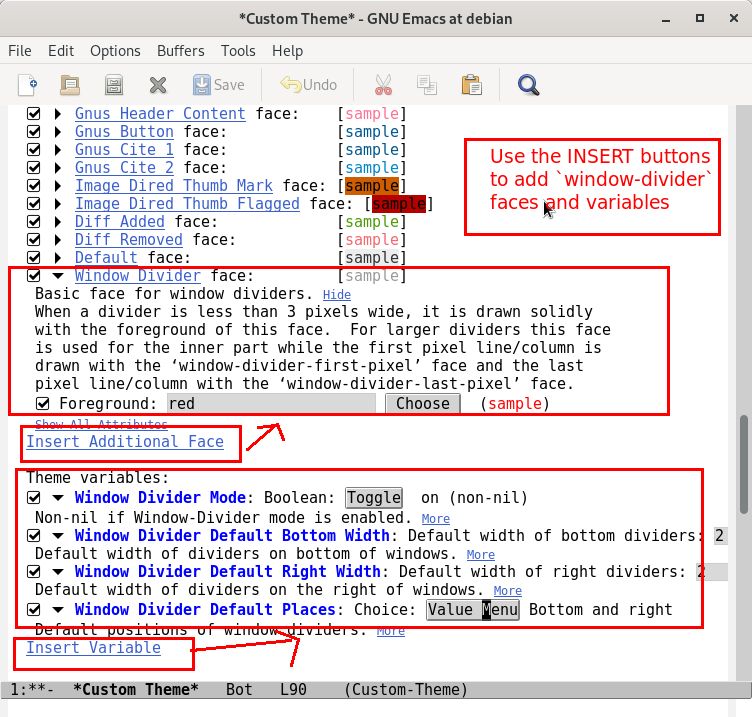Click the Foreground color field containing red

[x=271, y=403]
